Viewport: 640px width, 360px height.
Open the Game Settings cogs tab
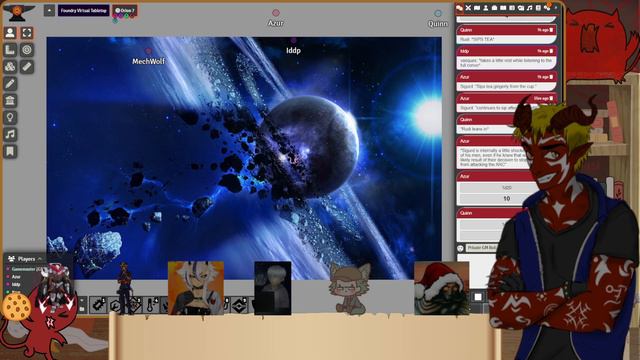click(x=547, y=8)
